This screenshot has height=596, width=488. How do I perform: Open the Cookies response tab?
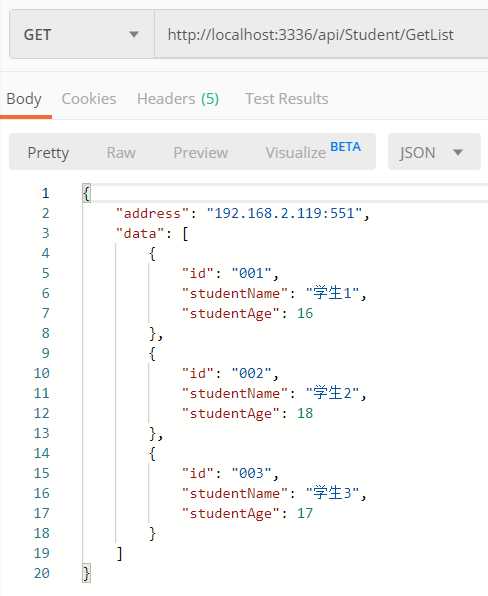[x=89, y=99]
